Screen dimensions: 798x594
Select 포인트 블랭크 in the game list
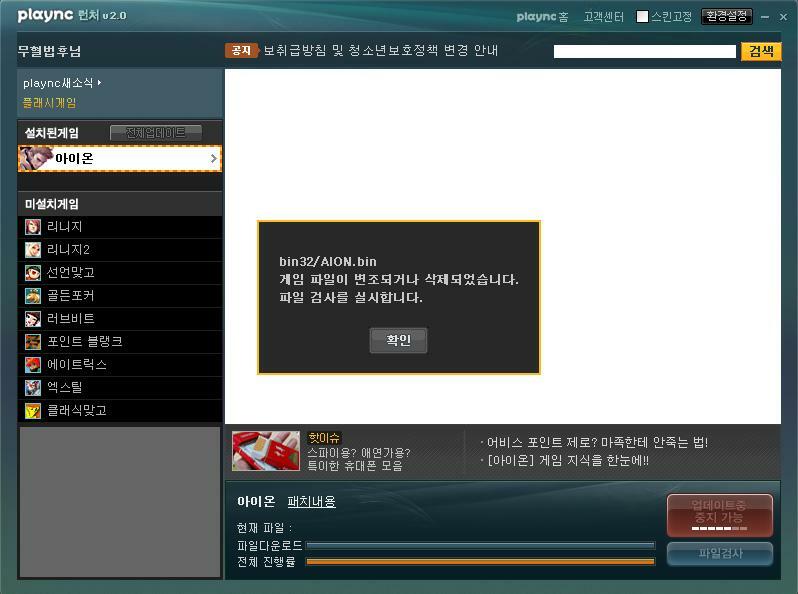coord(120,342)
